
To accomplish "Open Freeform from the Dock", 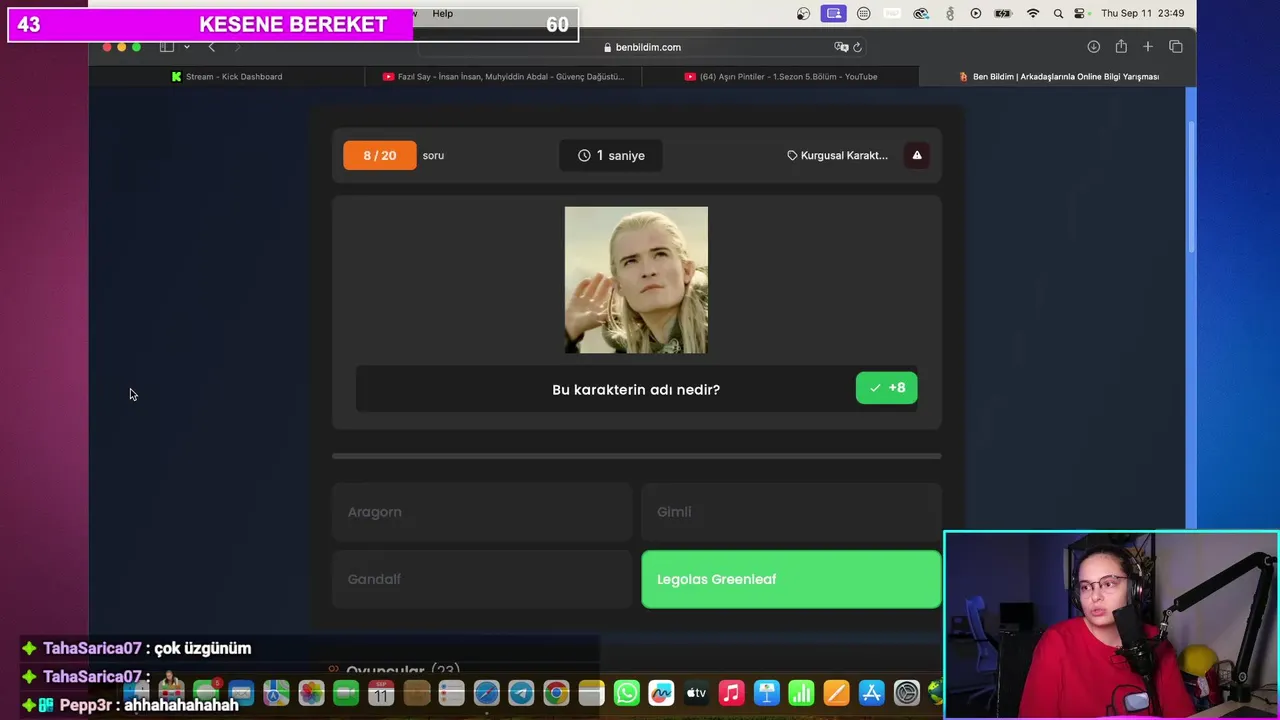I will [x=661, y=693].
